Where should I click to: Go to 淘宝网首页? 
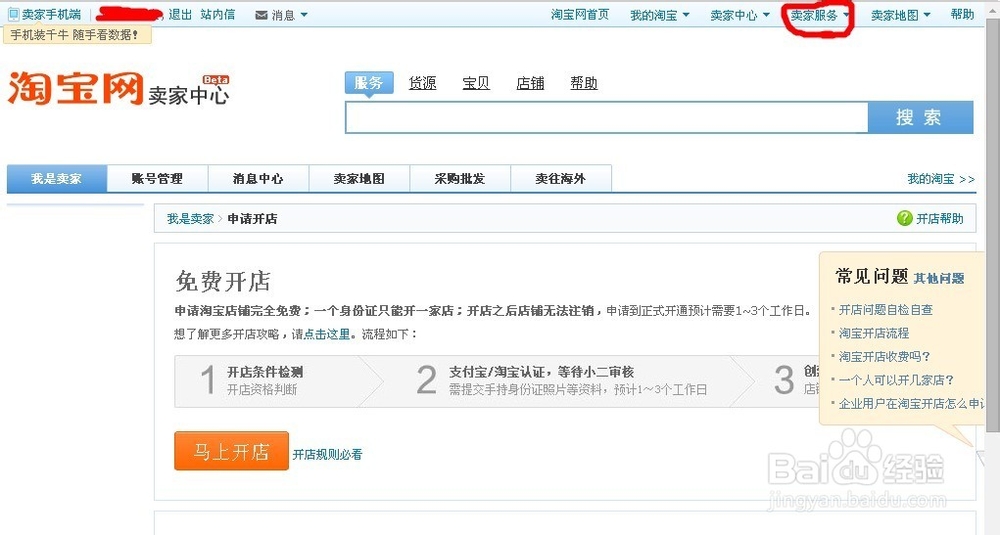[x=580, y=15]
